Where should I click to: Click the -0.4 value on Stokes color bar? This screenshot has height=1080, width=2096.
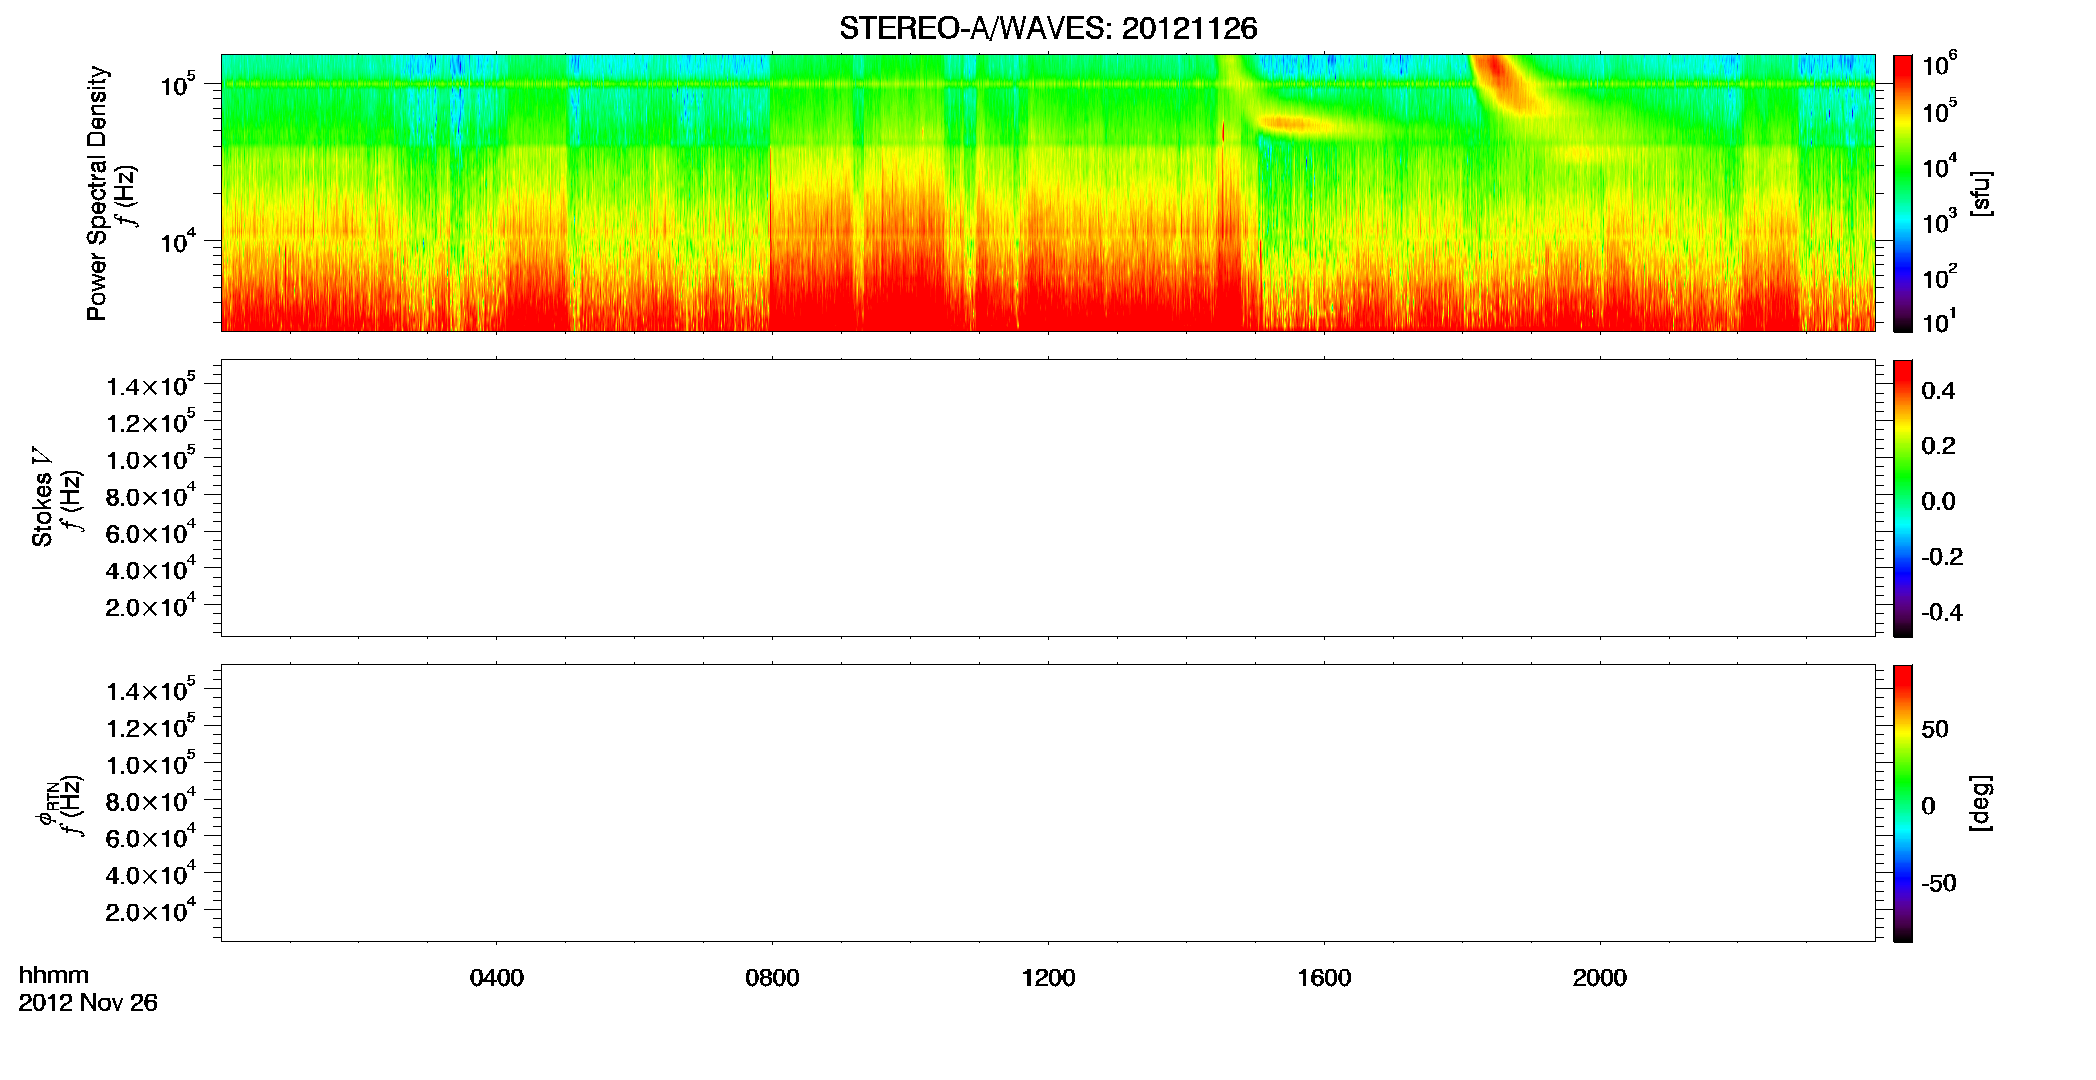point(1942,613)
